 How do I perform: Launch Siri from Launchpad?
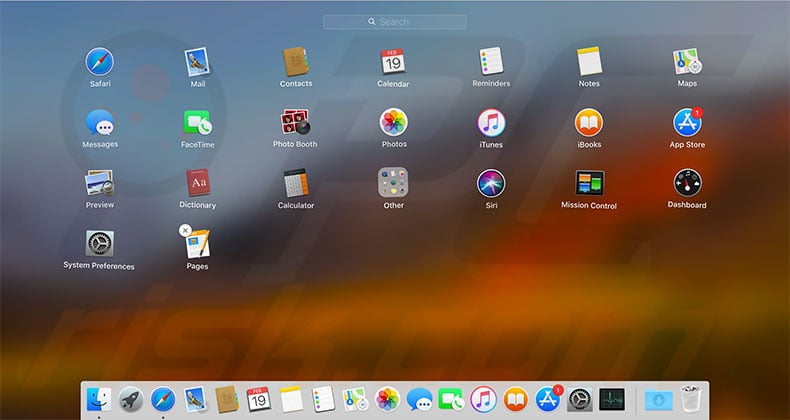(x=491, y=183)
